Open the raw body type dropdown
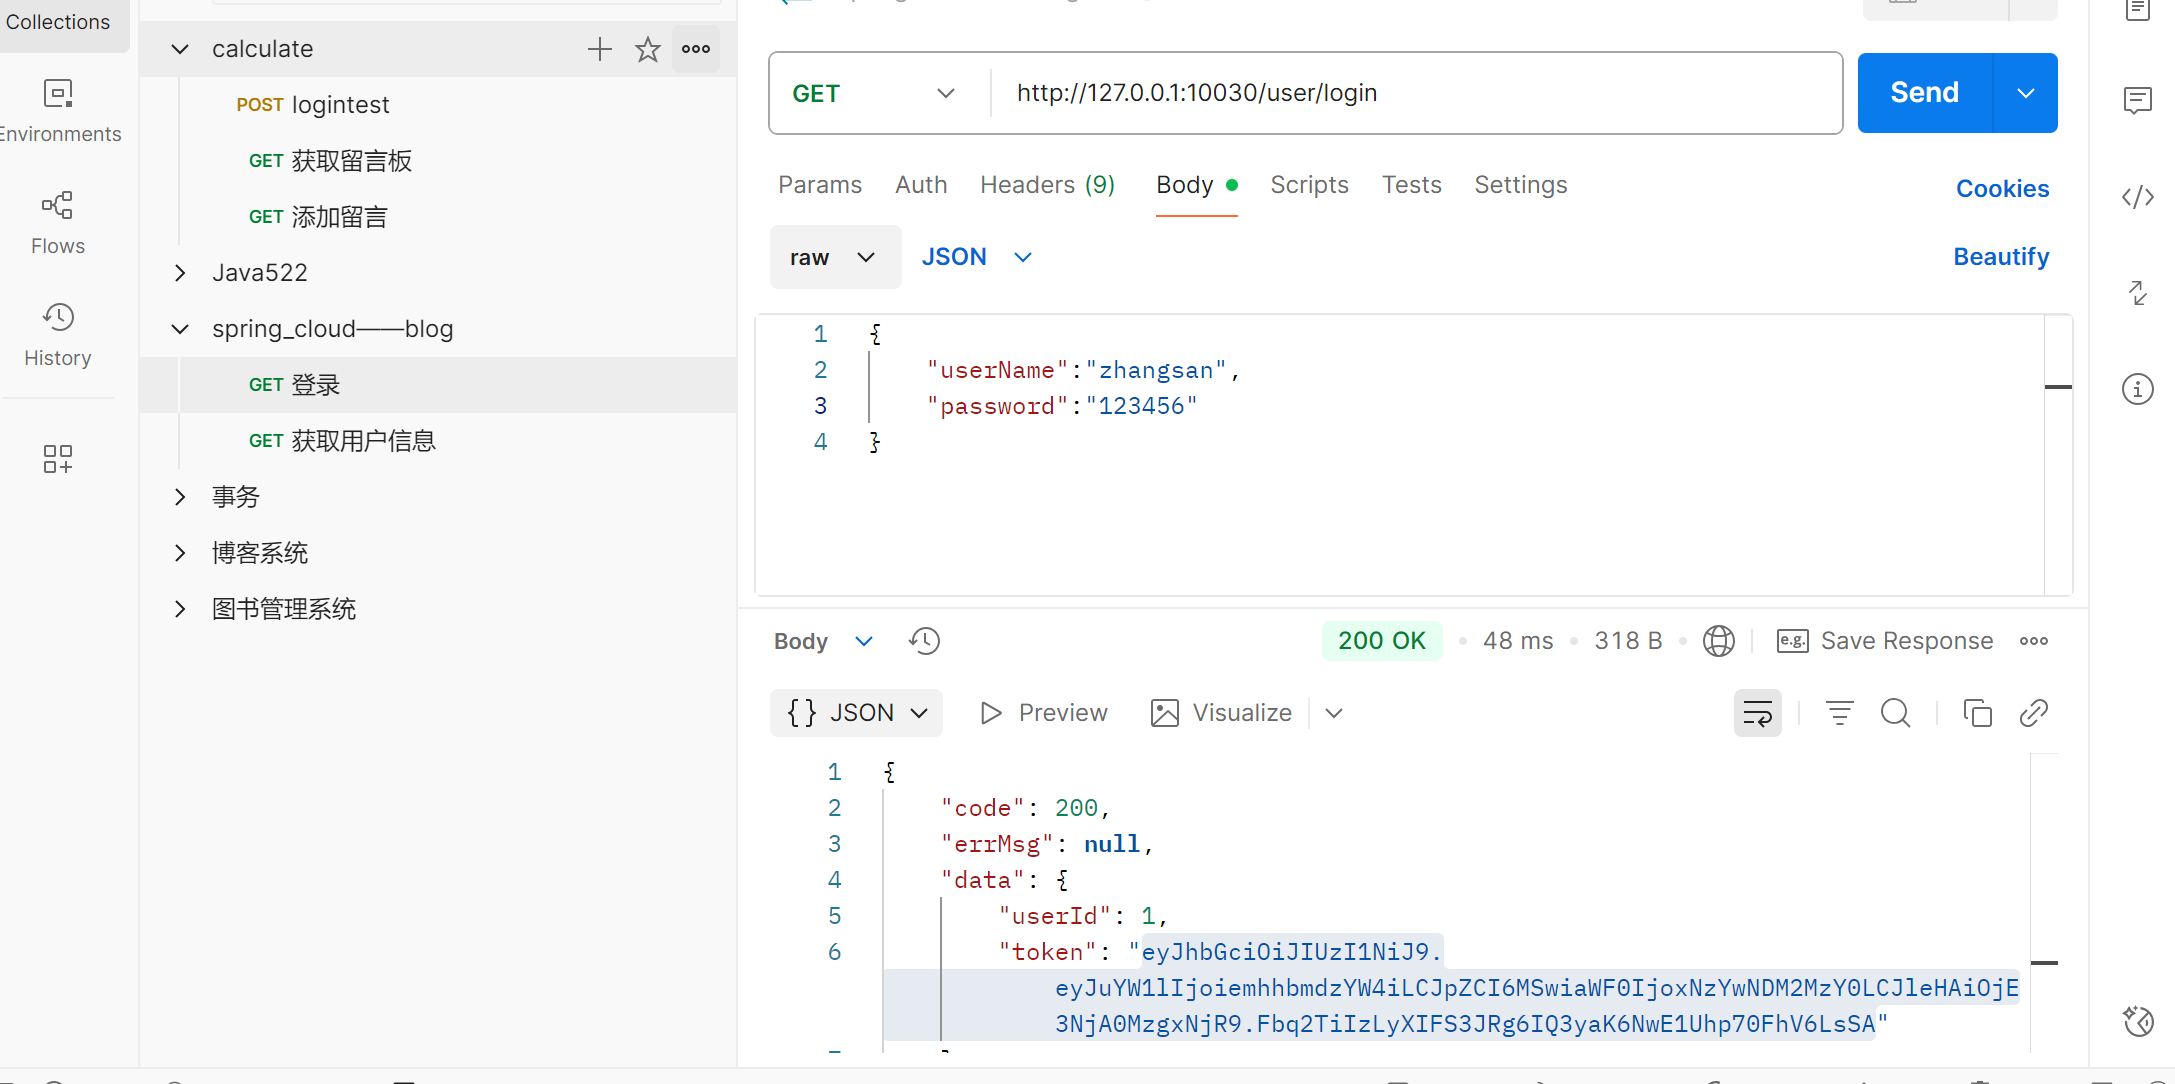Screen dimensions: 2175x1084 click(x=834, y=257)
